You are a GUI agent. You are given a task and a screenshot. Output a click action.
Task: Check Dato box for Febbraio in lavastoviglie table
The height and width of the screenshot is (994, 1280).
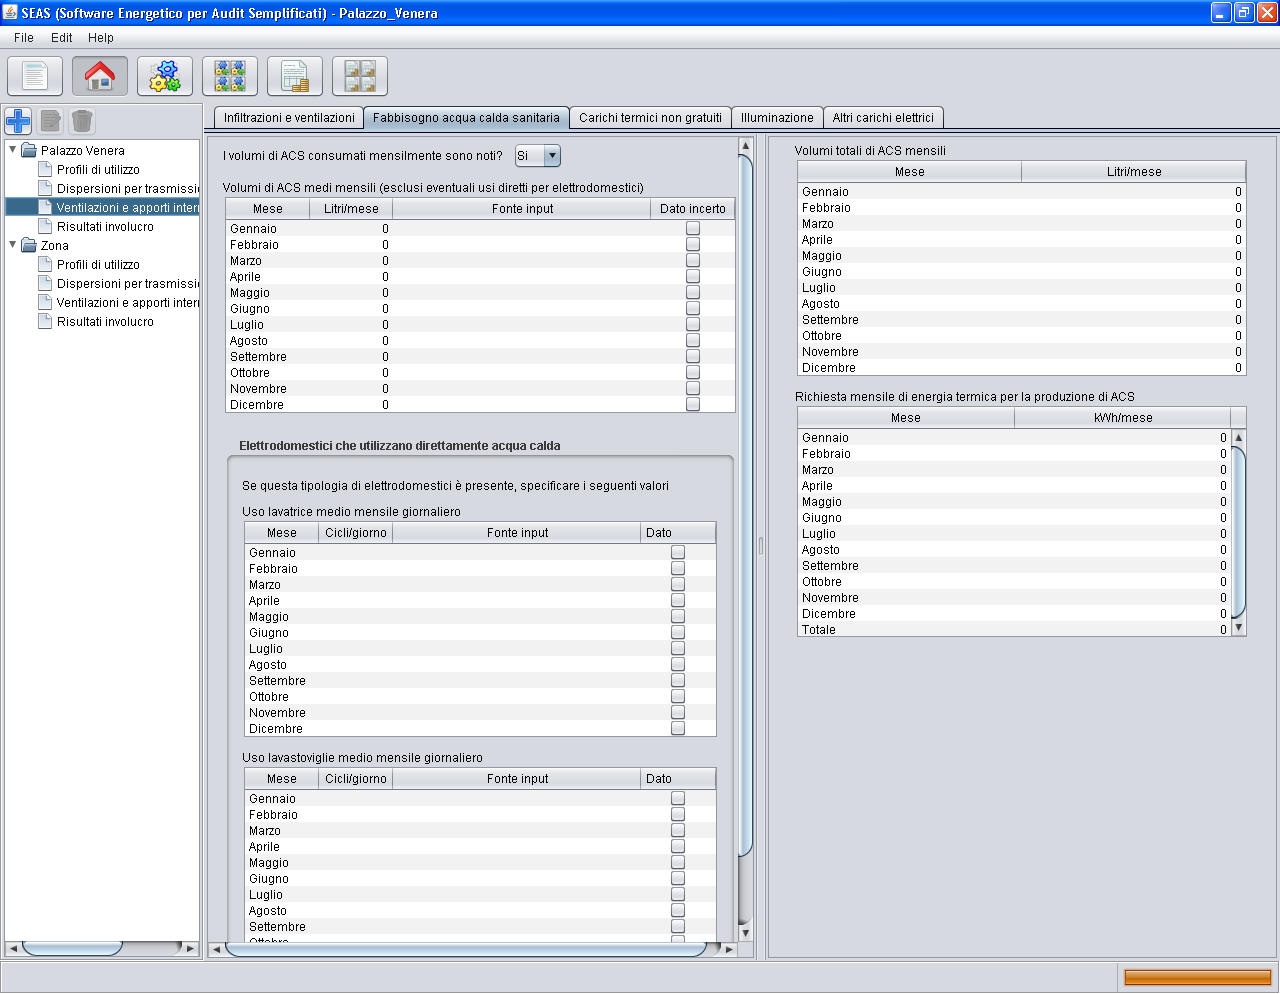[678, 815]
